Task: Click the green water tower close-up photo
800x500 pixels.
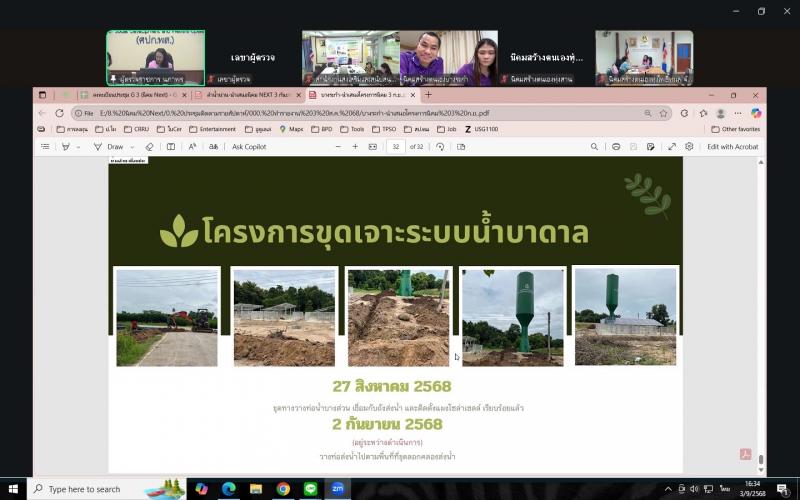Action: (x=513, y=317)
